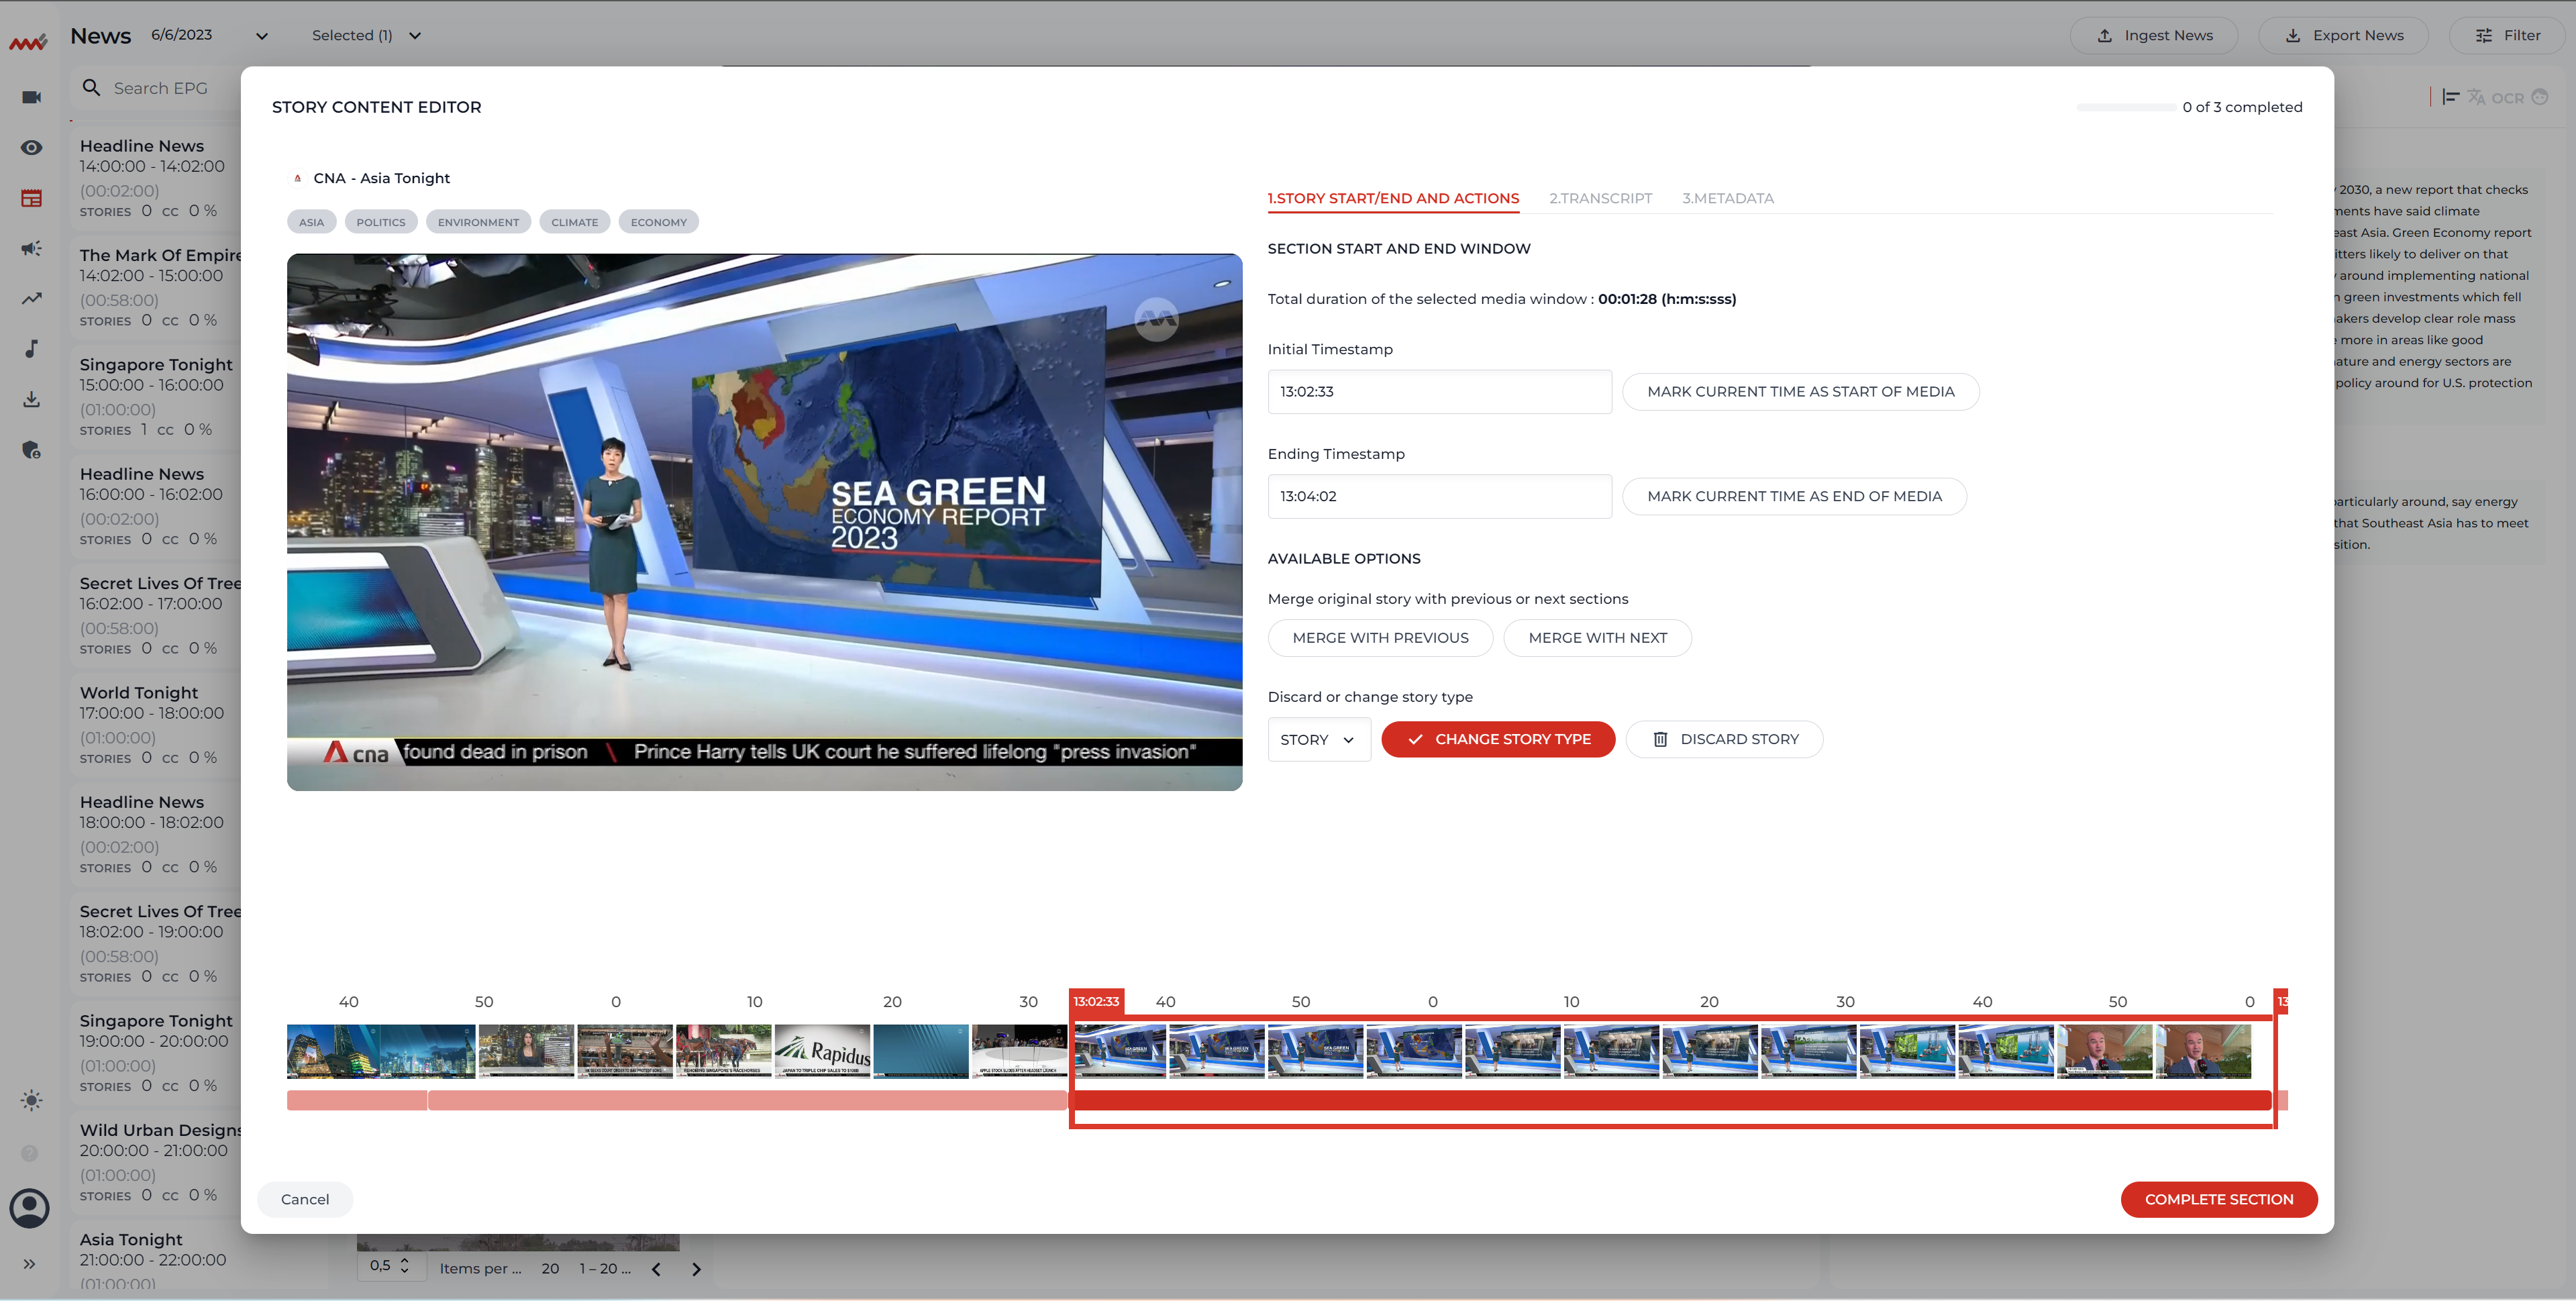Open the trending analytics sidebar icon

click(x=31, y=298)
